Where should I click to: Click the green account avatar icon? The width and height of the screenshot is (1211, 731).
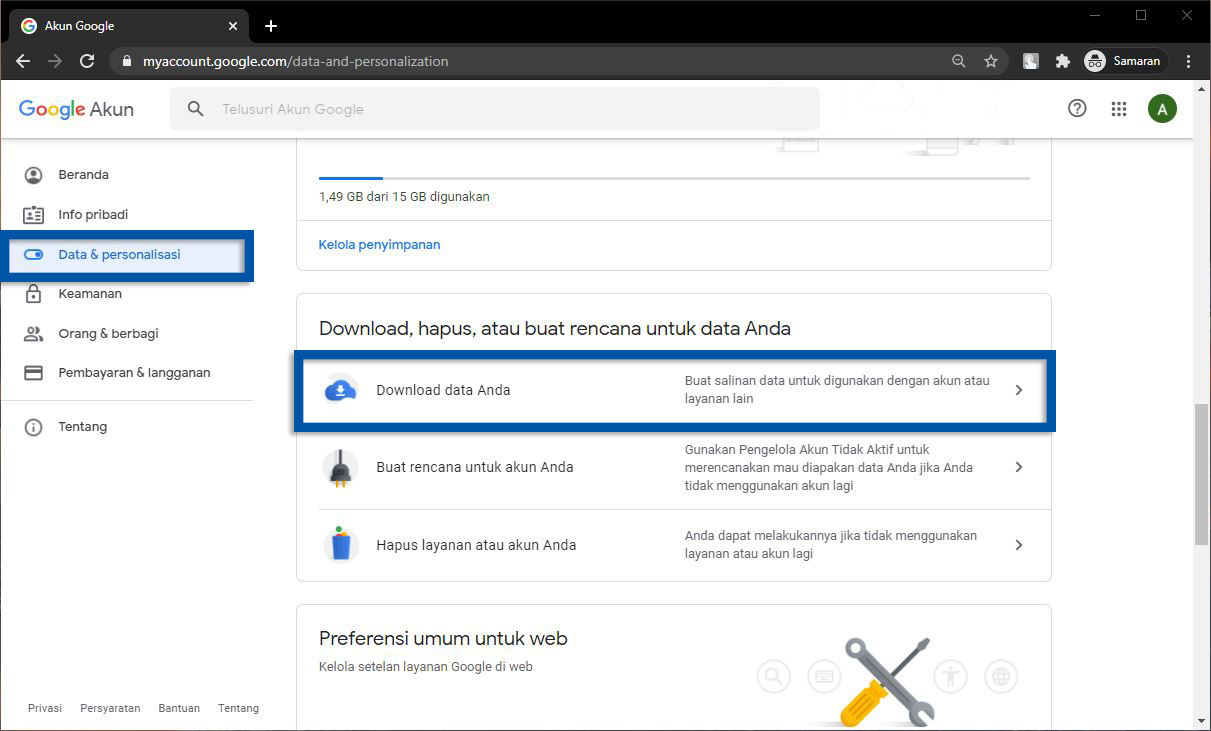click(x=1161, y=109)
